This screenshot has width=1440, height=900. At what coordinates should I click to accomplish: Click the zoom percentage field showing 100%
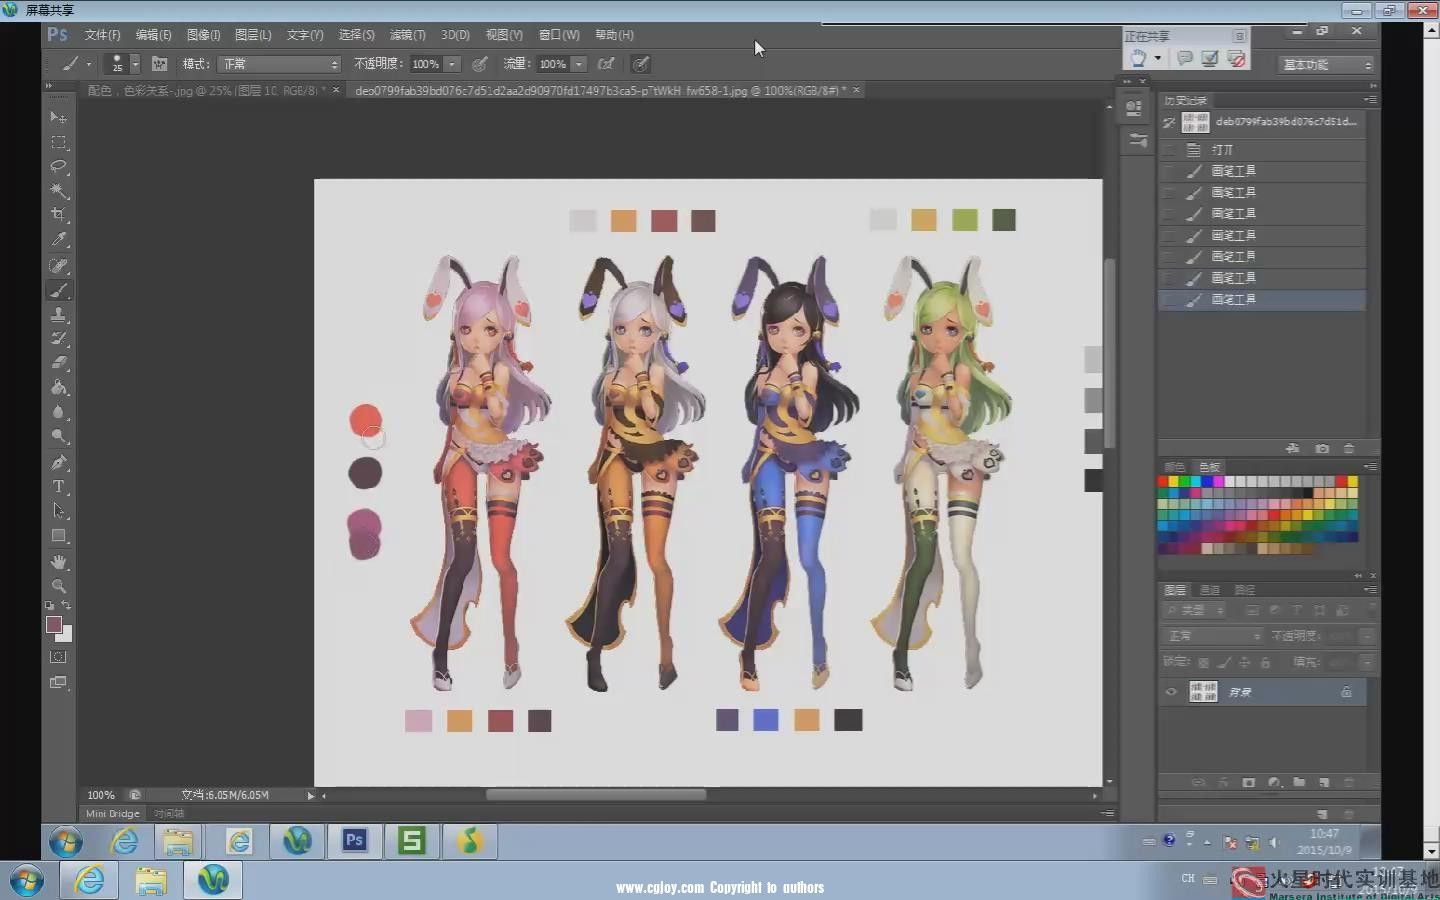[x=101, y=795]
